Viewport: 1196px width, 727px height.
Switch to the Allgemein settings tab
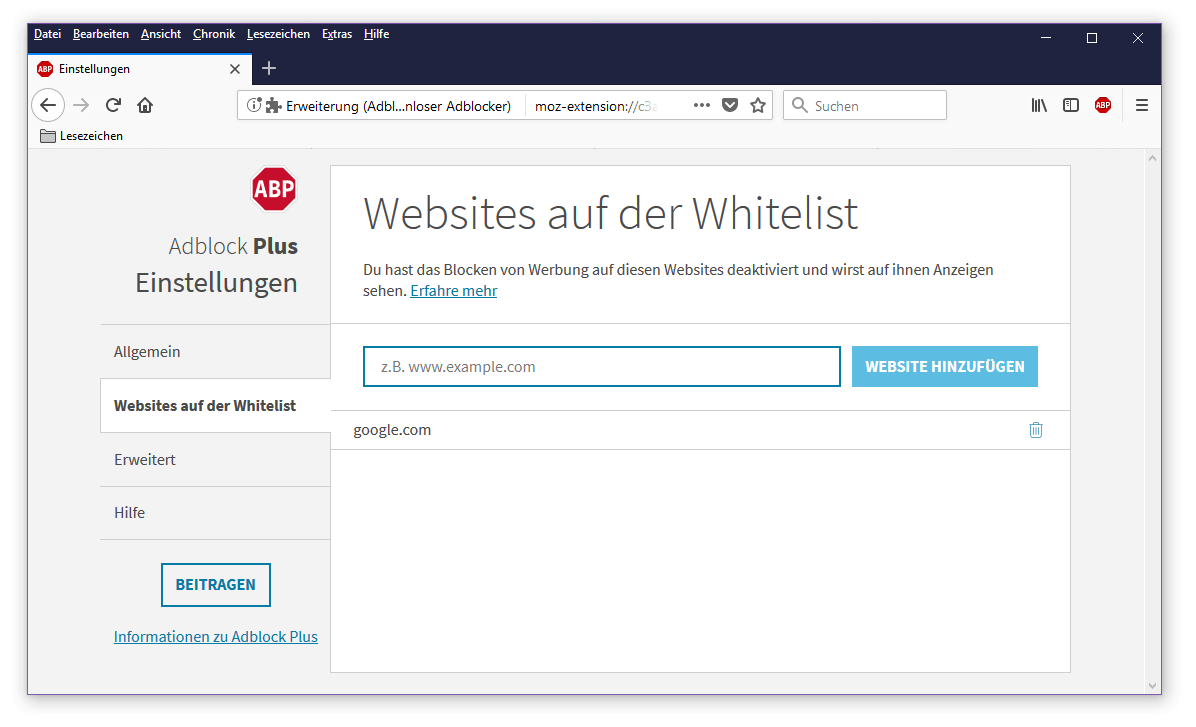147,352
